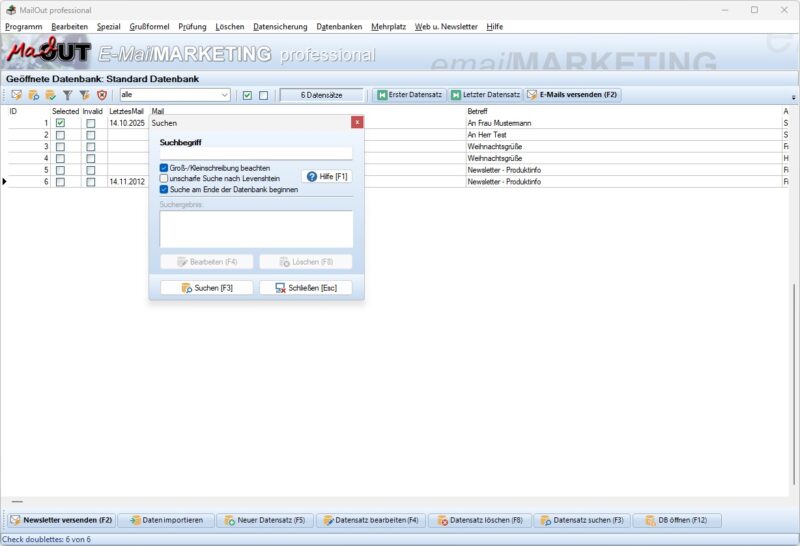Enable unscharfe Suche nach Levenshtein

[164, 178]
